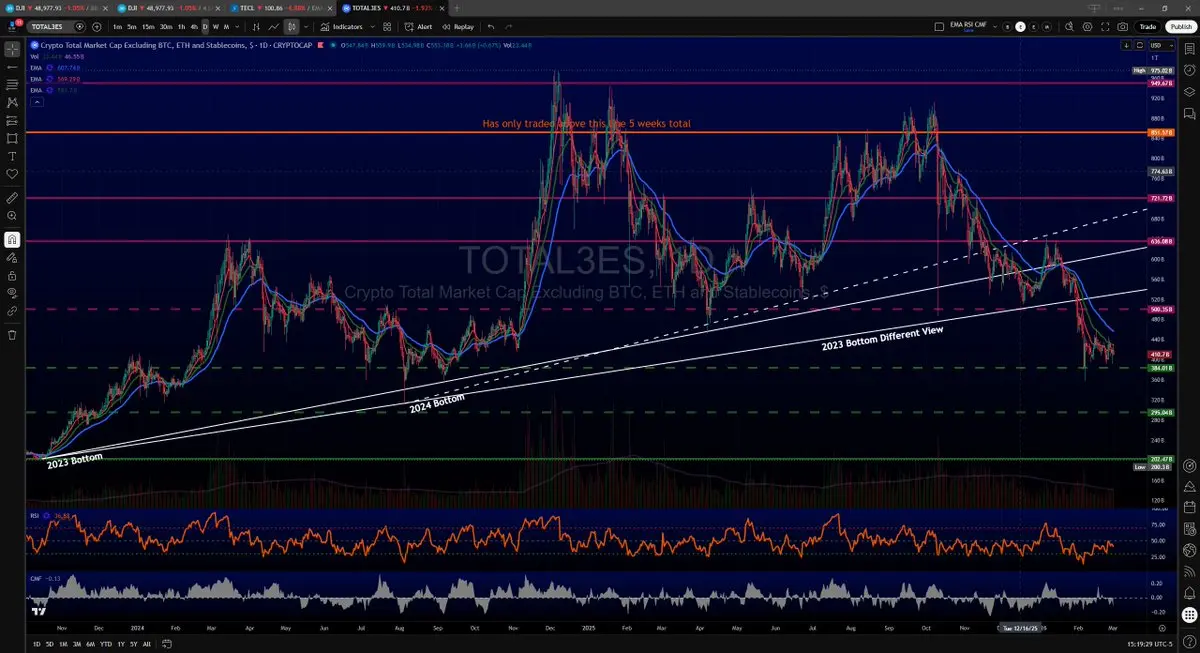
Task: Select the candles chart style icon
Action: click(291, 27)
